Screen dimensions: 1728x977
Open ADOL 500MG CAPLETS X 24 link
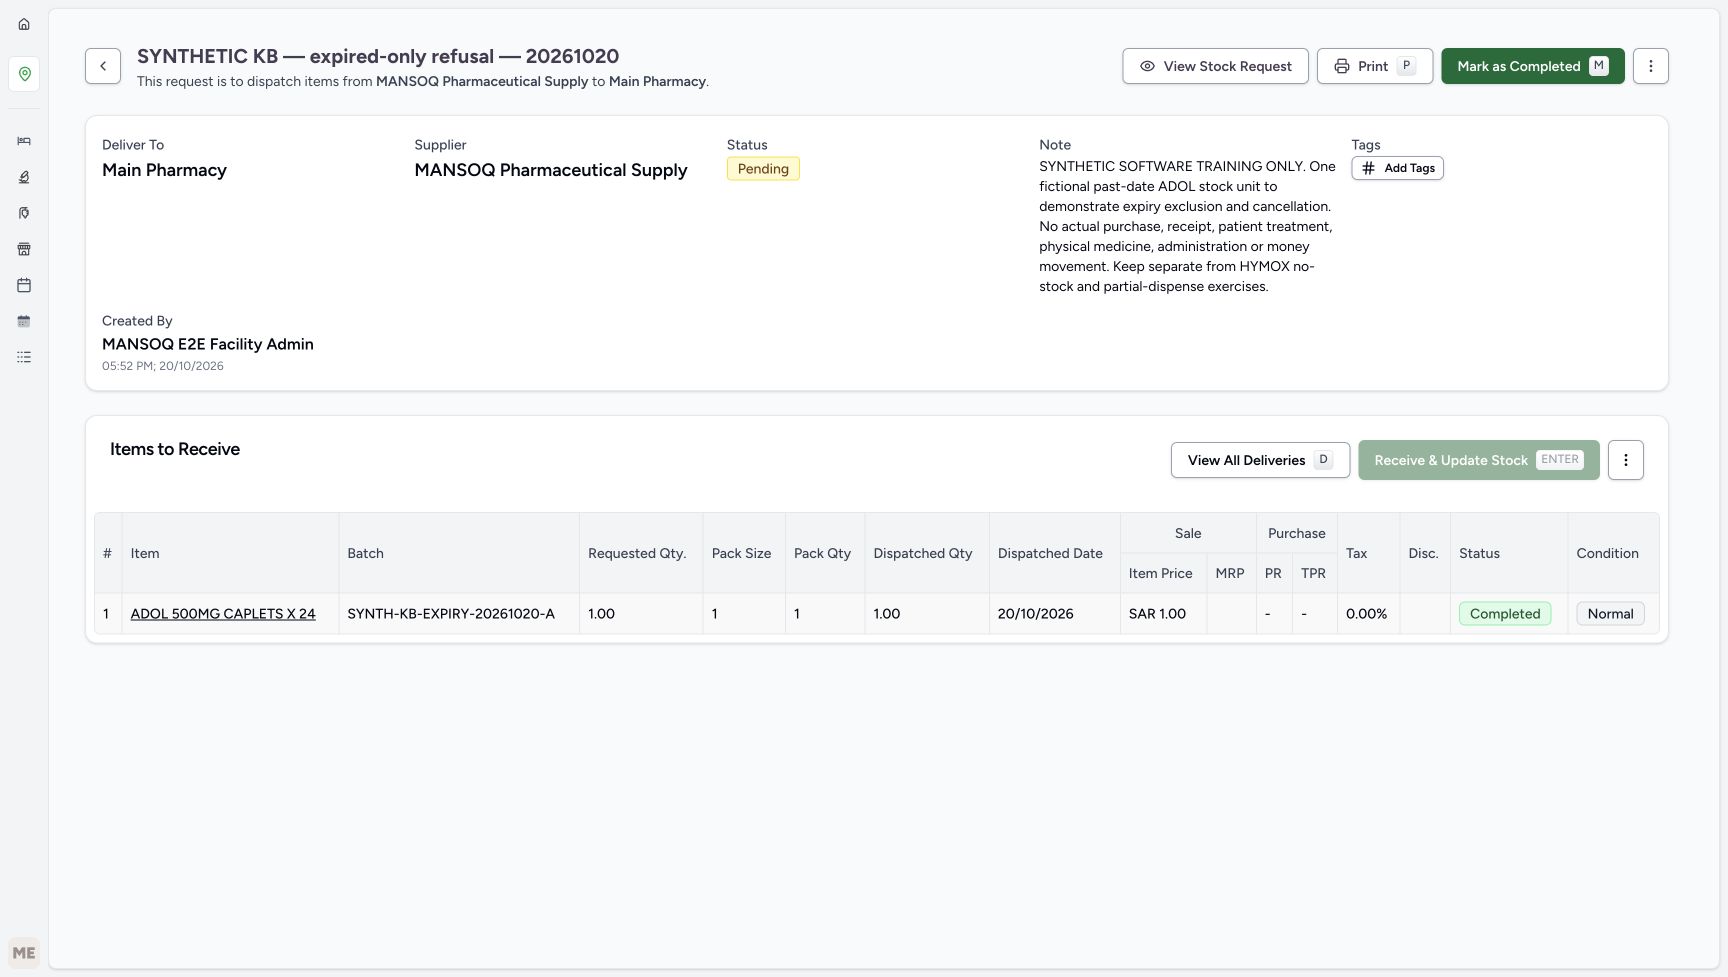pos(223,614)
